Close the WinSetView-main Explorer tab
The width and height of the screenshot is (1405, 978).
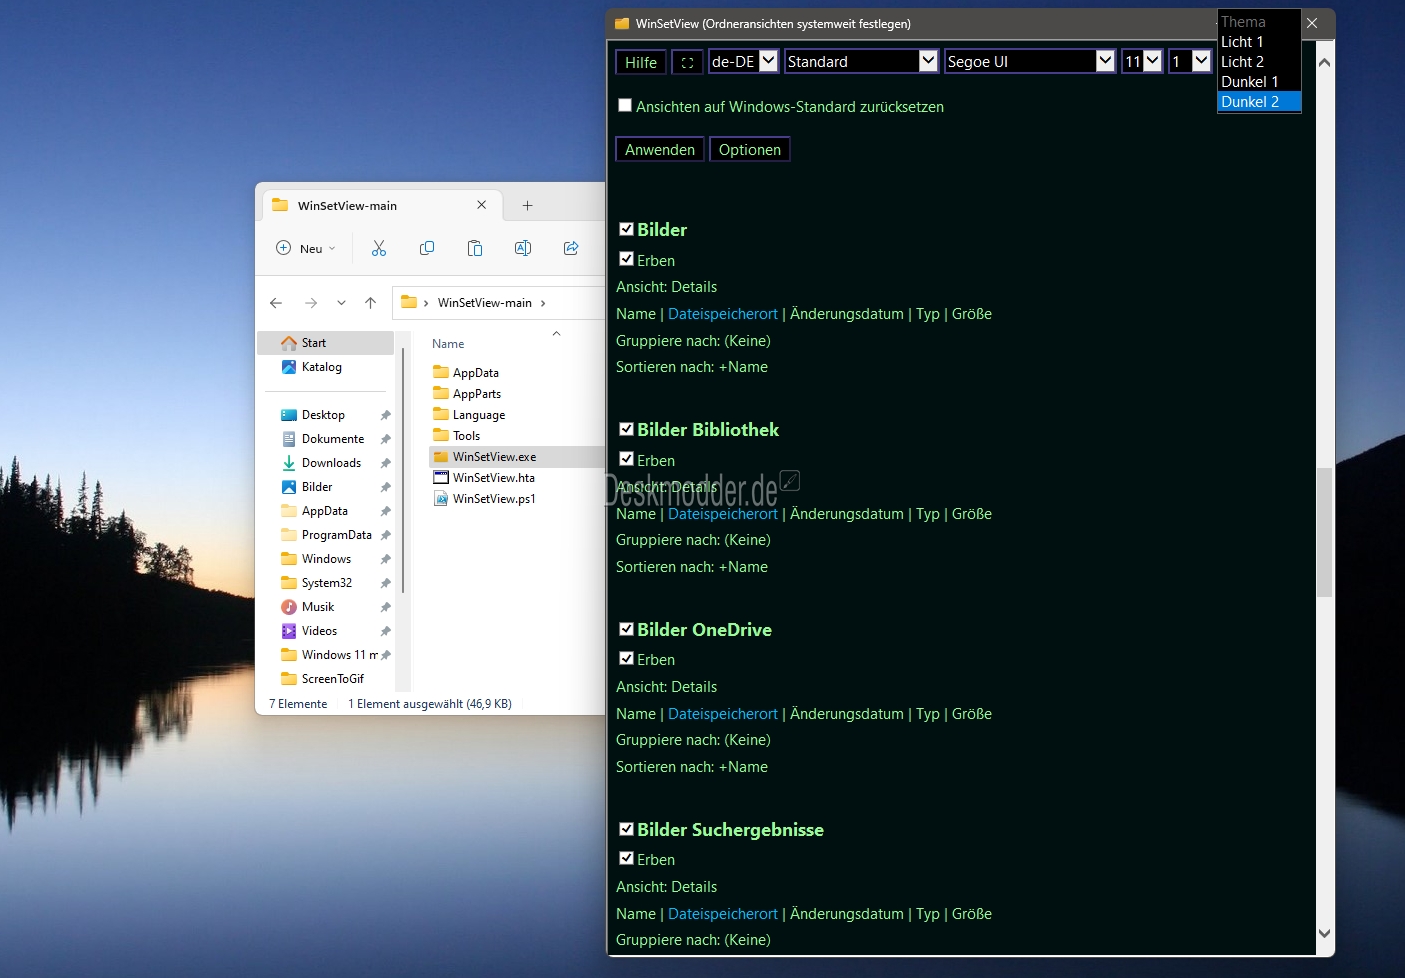point(481,205)
